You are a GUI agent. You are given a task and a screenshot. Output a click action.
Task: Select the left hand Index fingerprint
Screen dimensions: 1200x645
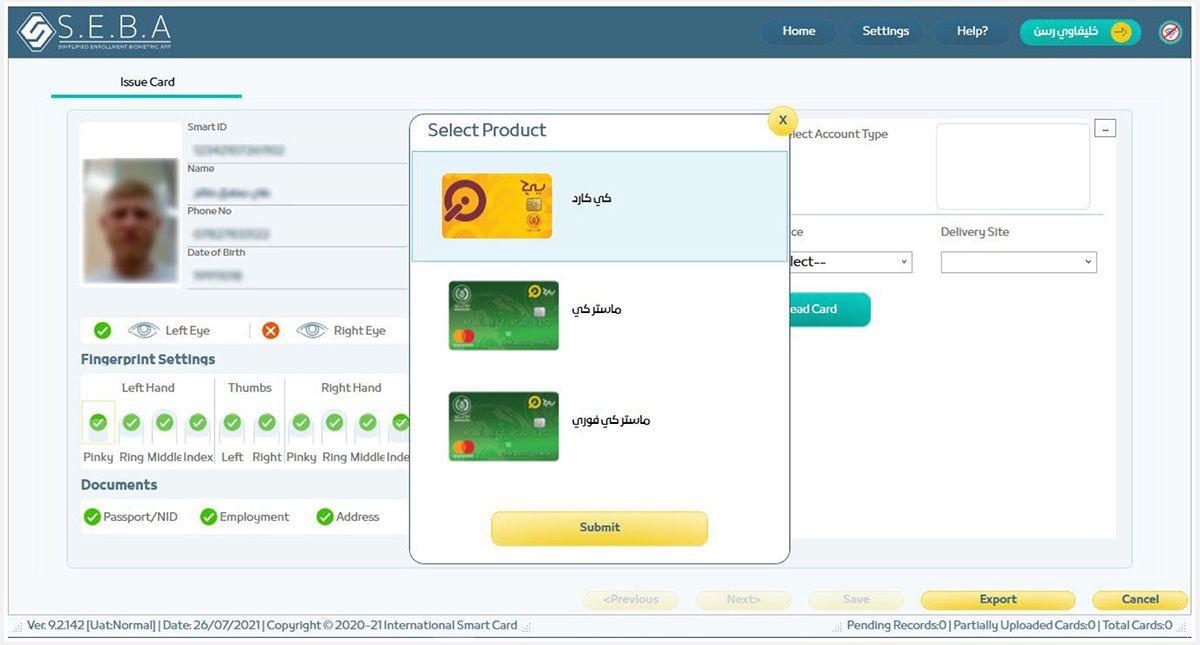pyautogui.click(x=197, y=423)
